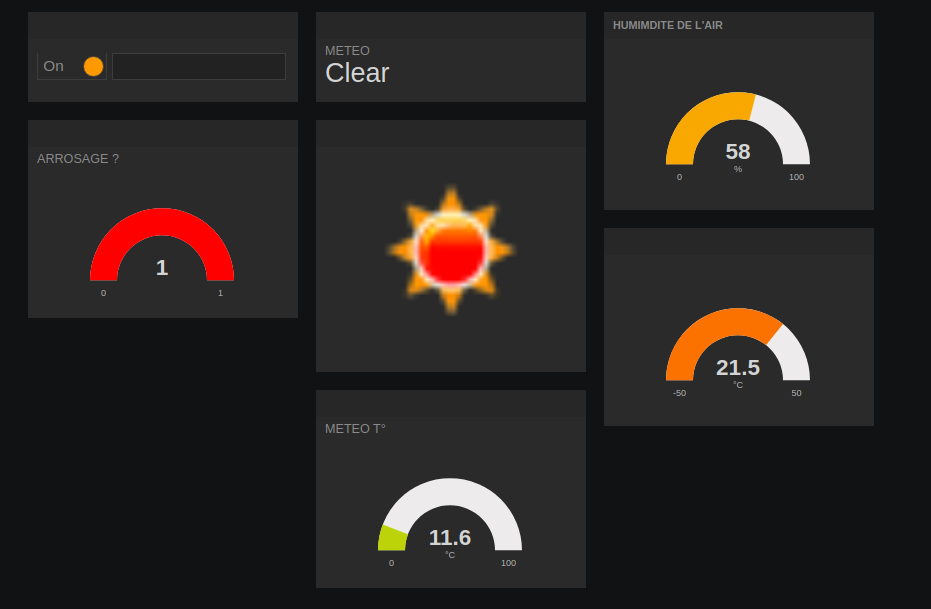Click the -50 minimum gauge label

[679, 393]
